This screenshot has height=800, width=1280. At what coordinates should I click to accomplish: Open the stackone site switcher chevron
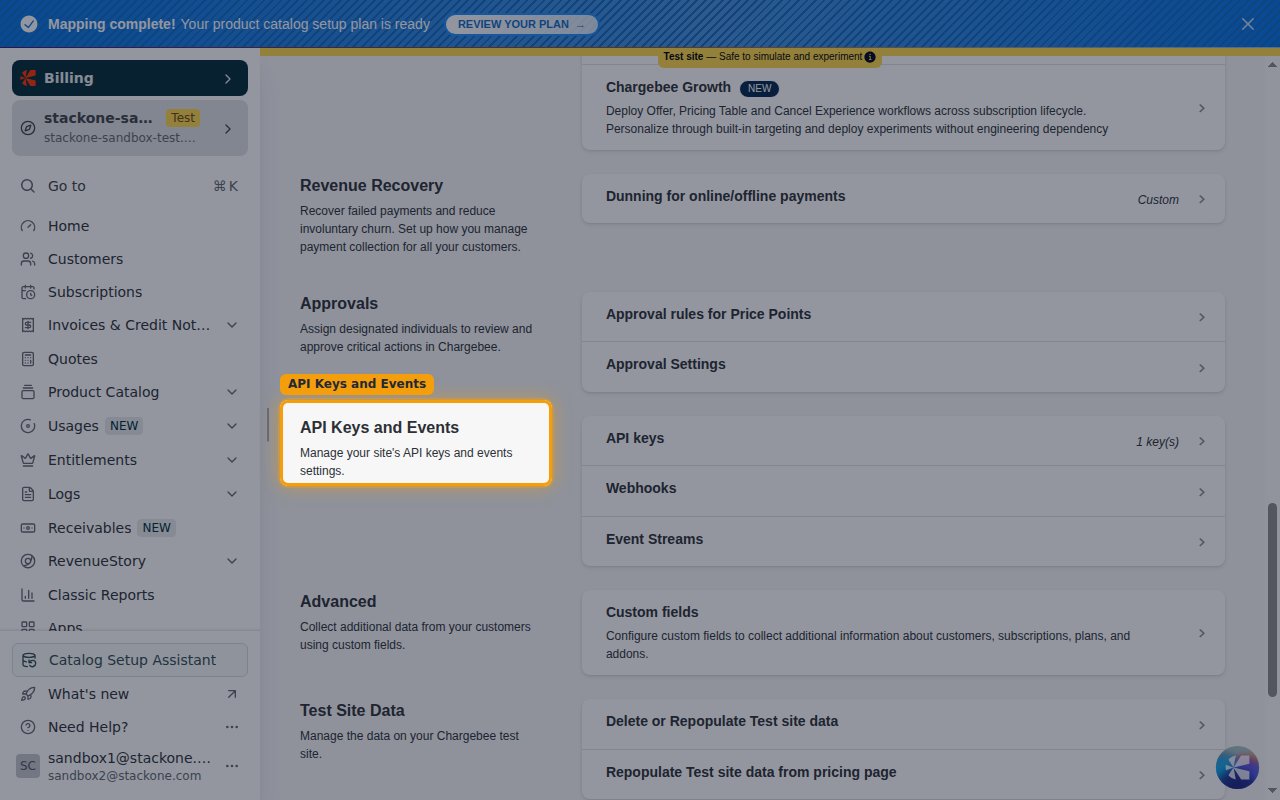click(228, 129)
